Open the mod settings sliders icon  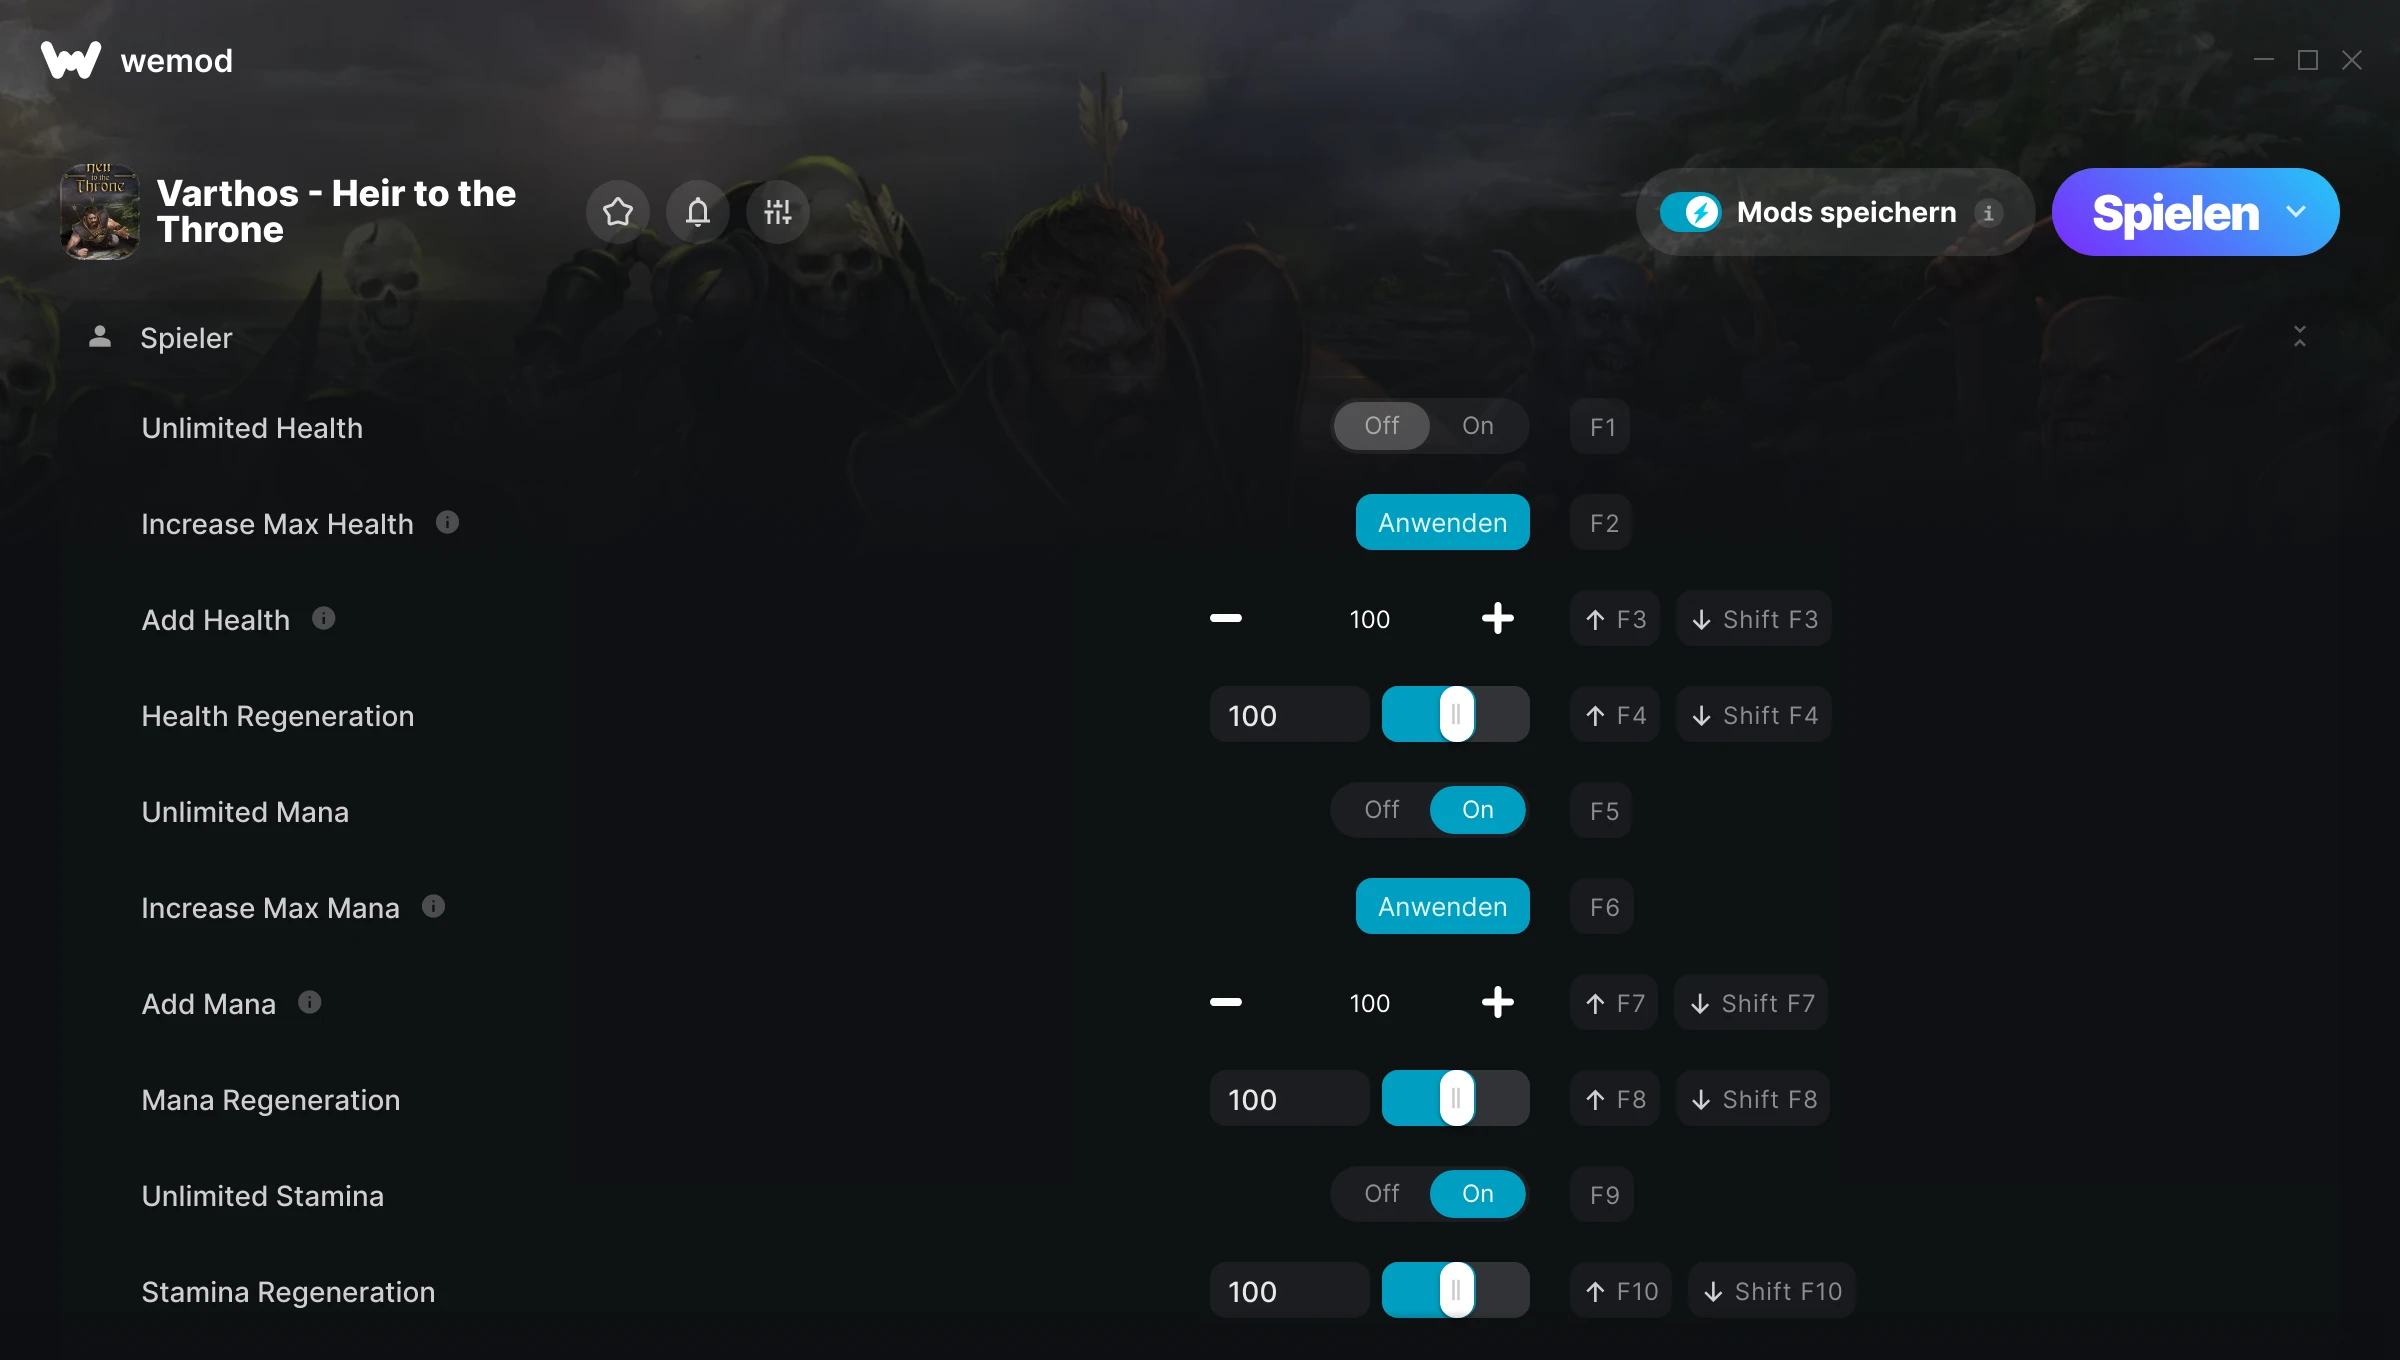click(778, 212)
